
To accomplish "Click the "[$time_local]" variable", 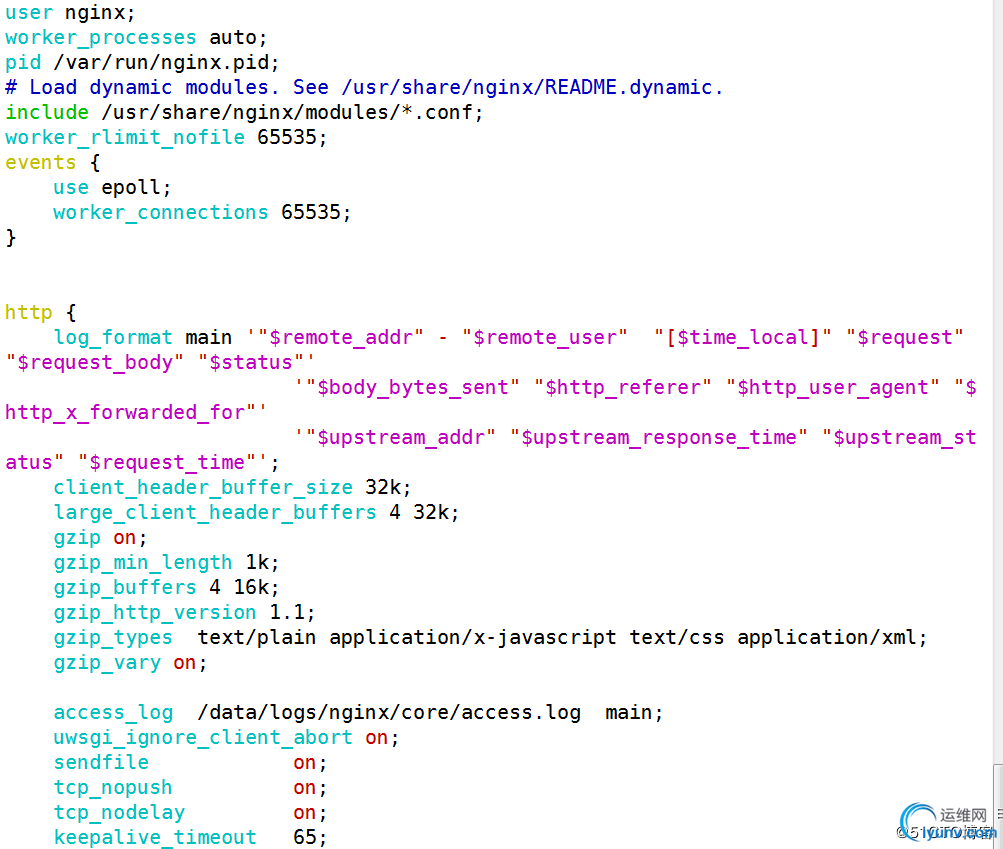I will pos(743,337).
